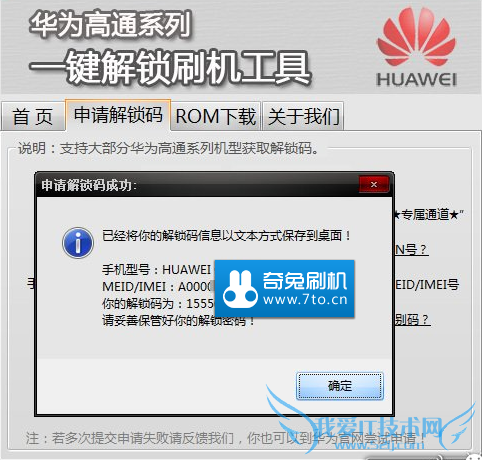Click the 奇兔刷机 banner title
482x460 pixels.
click(x=305, y=281)
